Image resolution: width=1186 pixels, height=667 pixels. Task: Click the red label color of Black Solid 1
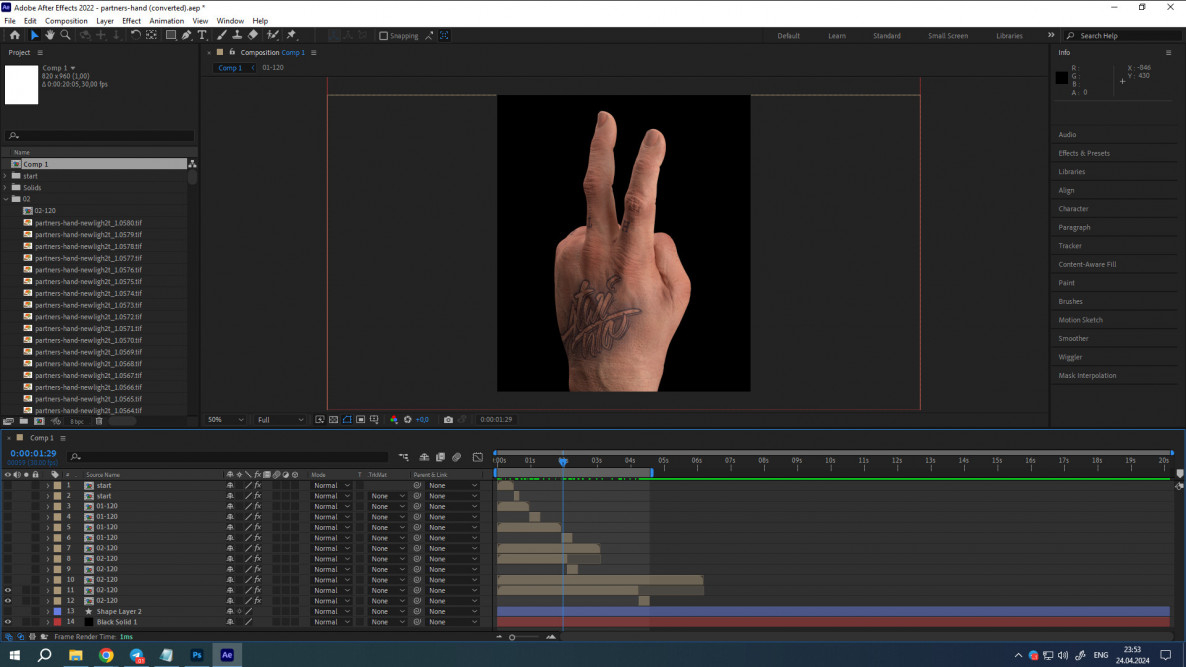57,622
